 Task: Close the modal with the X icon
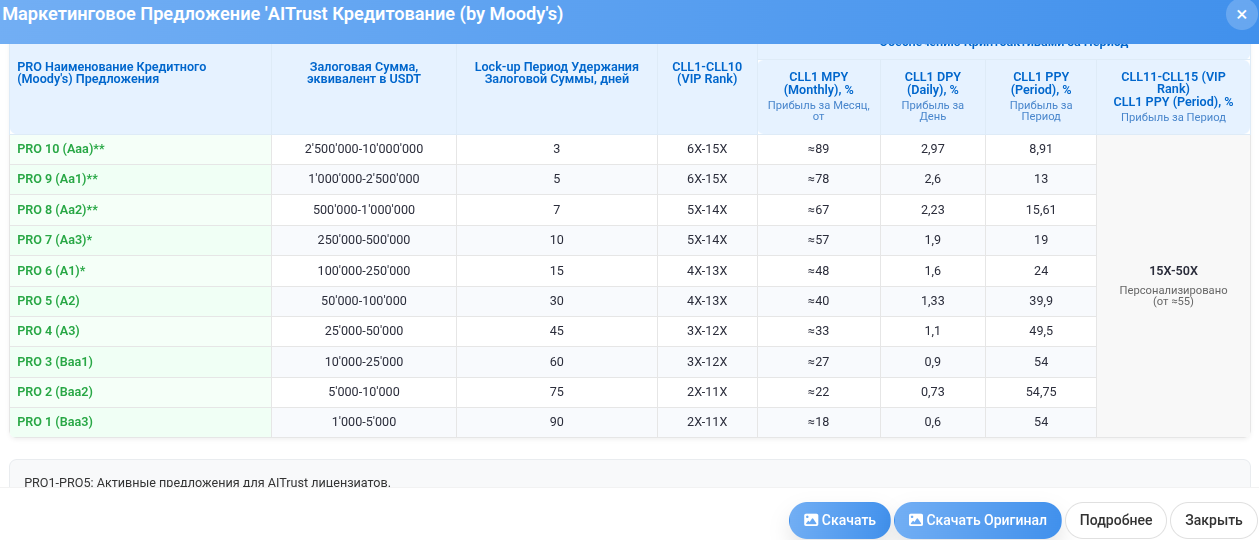[1240, 14]
